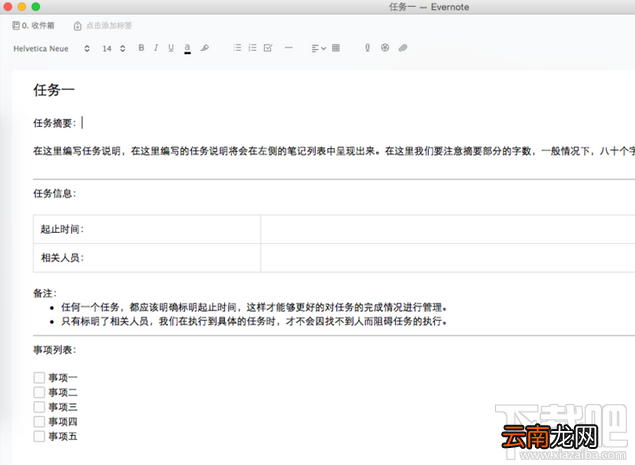The width and height of the screenshot is (635, 465).
Task: Start an audio recording with microphone icon
Action: [x=367, y=48]
